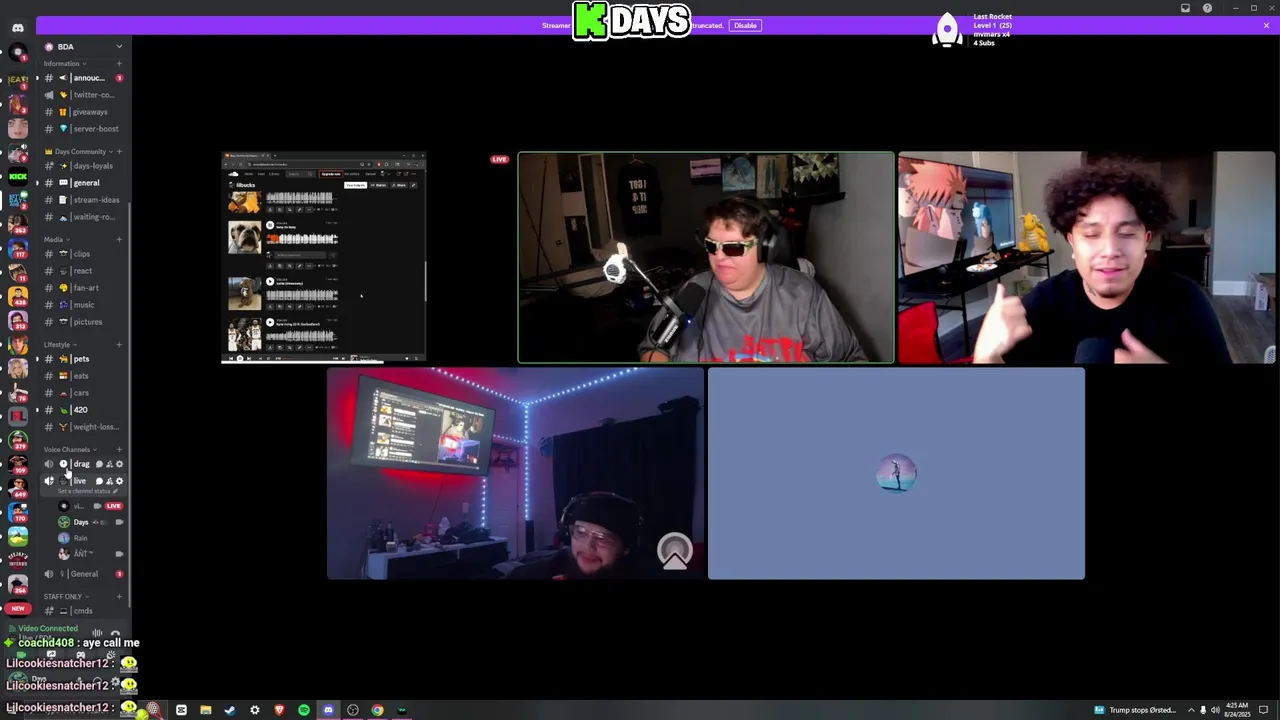This screenshot has height=720, width=1280.
Task: Open the cmds channel
Action: pyautogui.click(x=84, y=611)
